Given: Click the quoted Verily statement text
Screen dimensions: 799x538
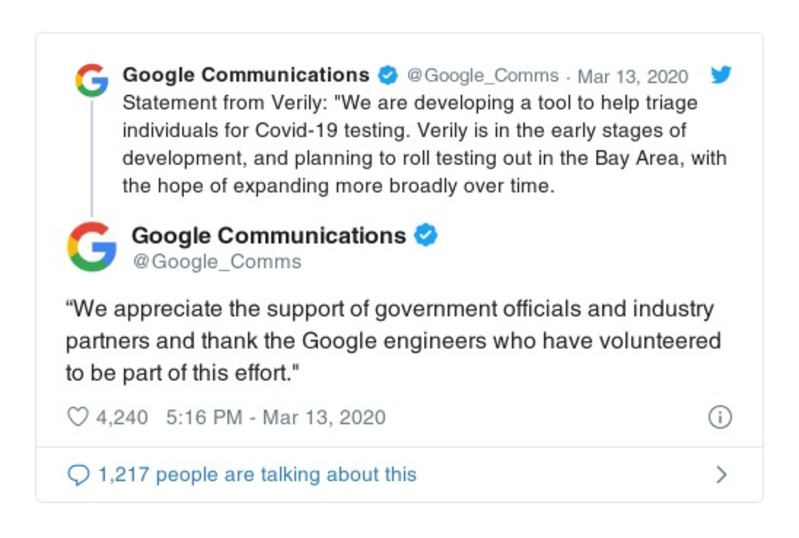Looking at the screenshot, I should (410, 145).
